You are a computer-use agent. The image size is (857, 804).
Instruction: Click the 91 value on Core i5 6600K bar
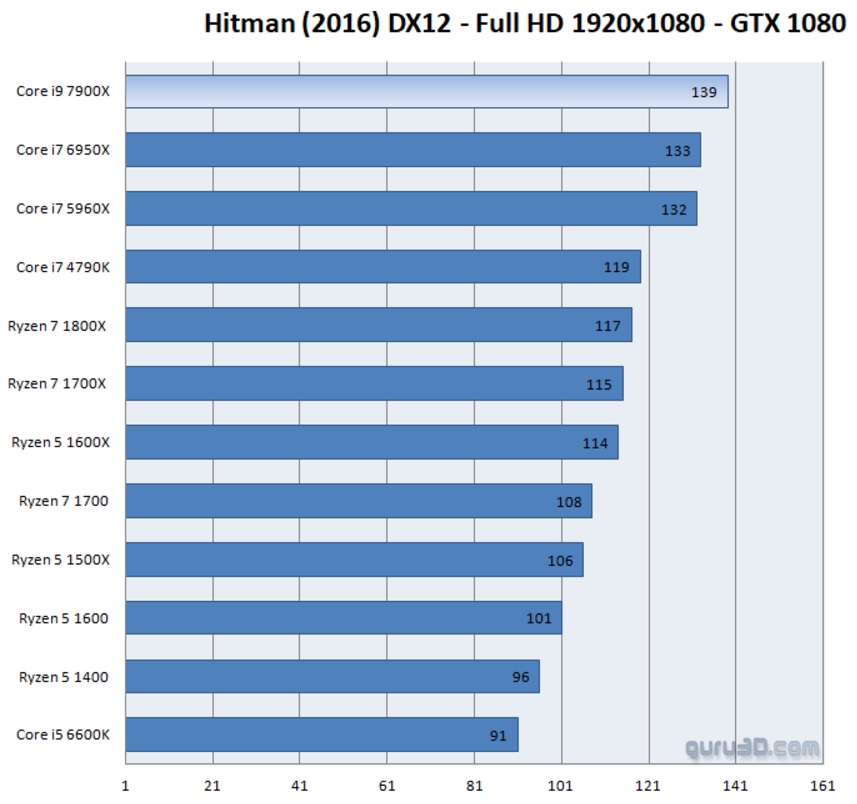[498, 735]
